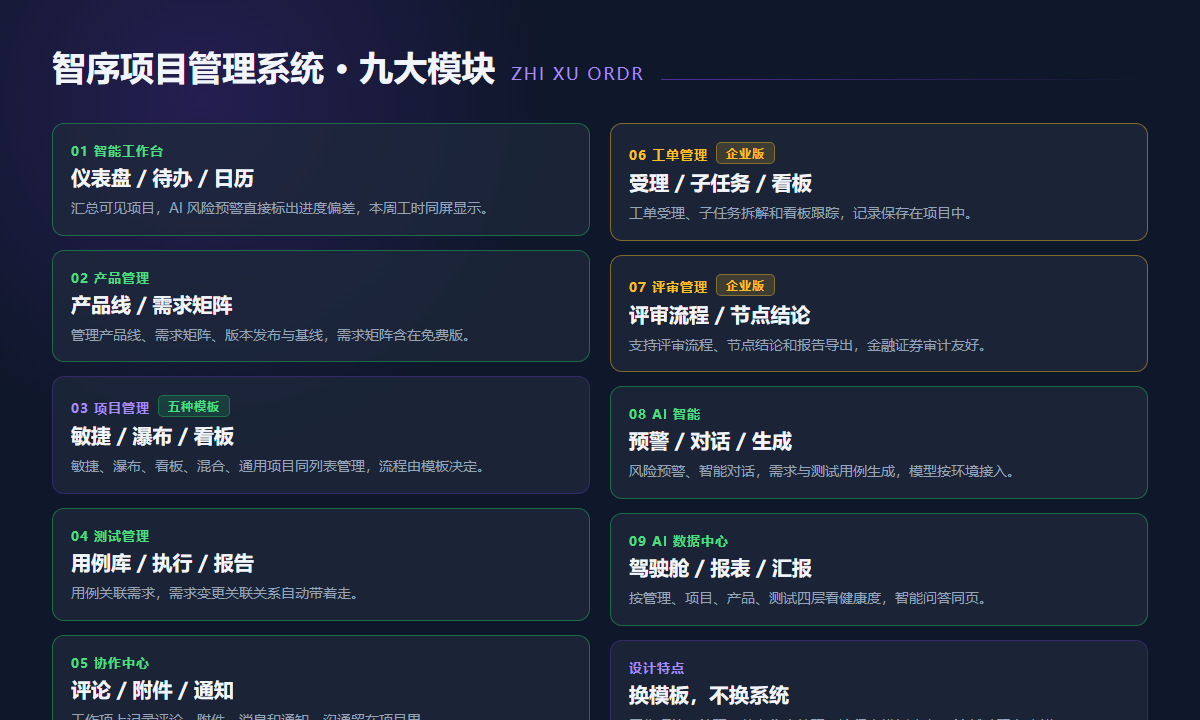Click description starting 汇总可见项目
The height and width of the screenshot is (720, 1200).
(x=280, y=208)
